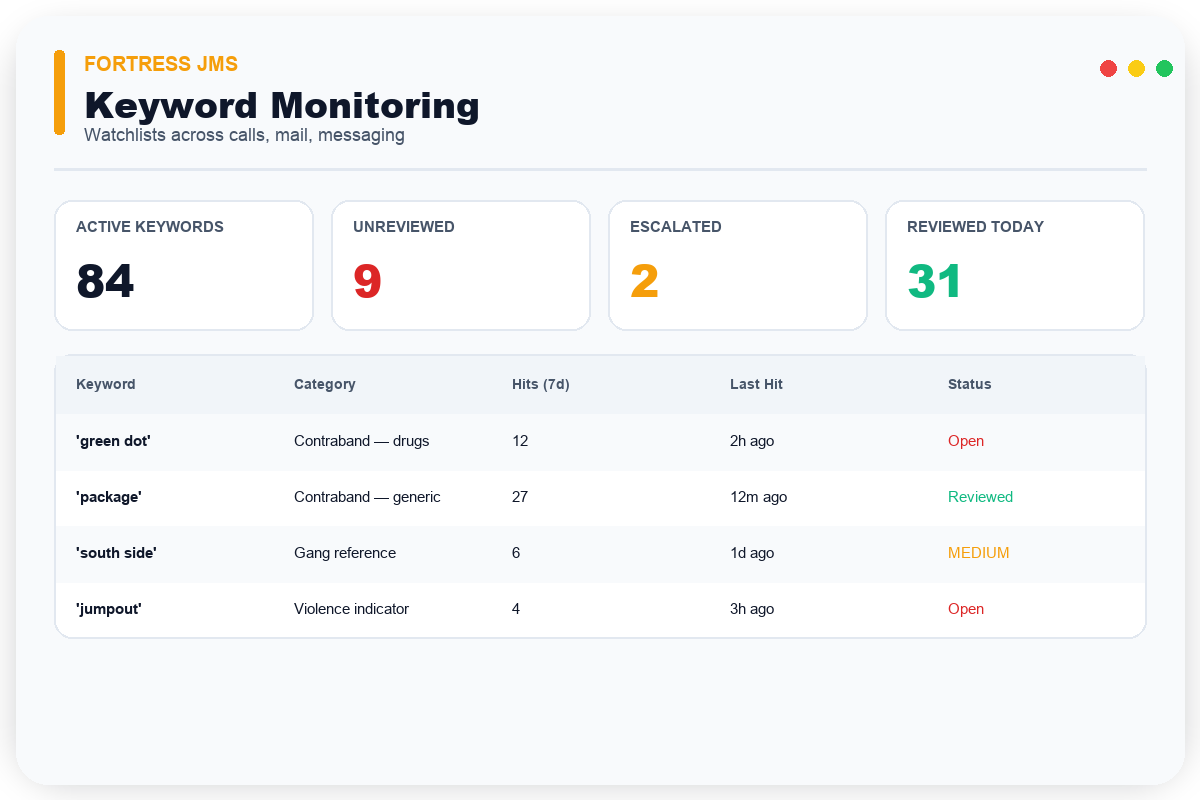Click the Gang reference category cell
This screenshot has height=800, width=1200.
(345, 553)
